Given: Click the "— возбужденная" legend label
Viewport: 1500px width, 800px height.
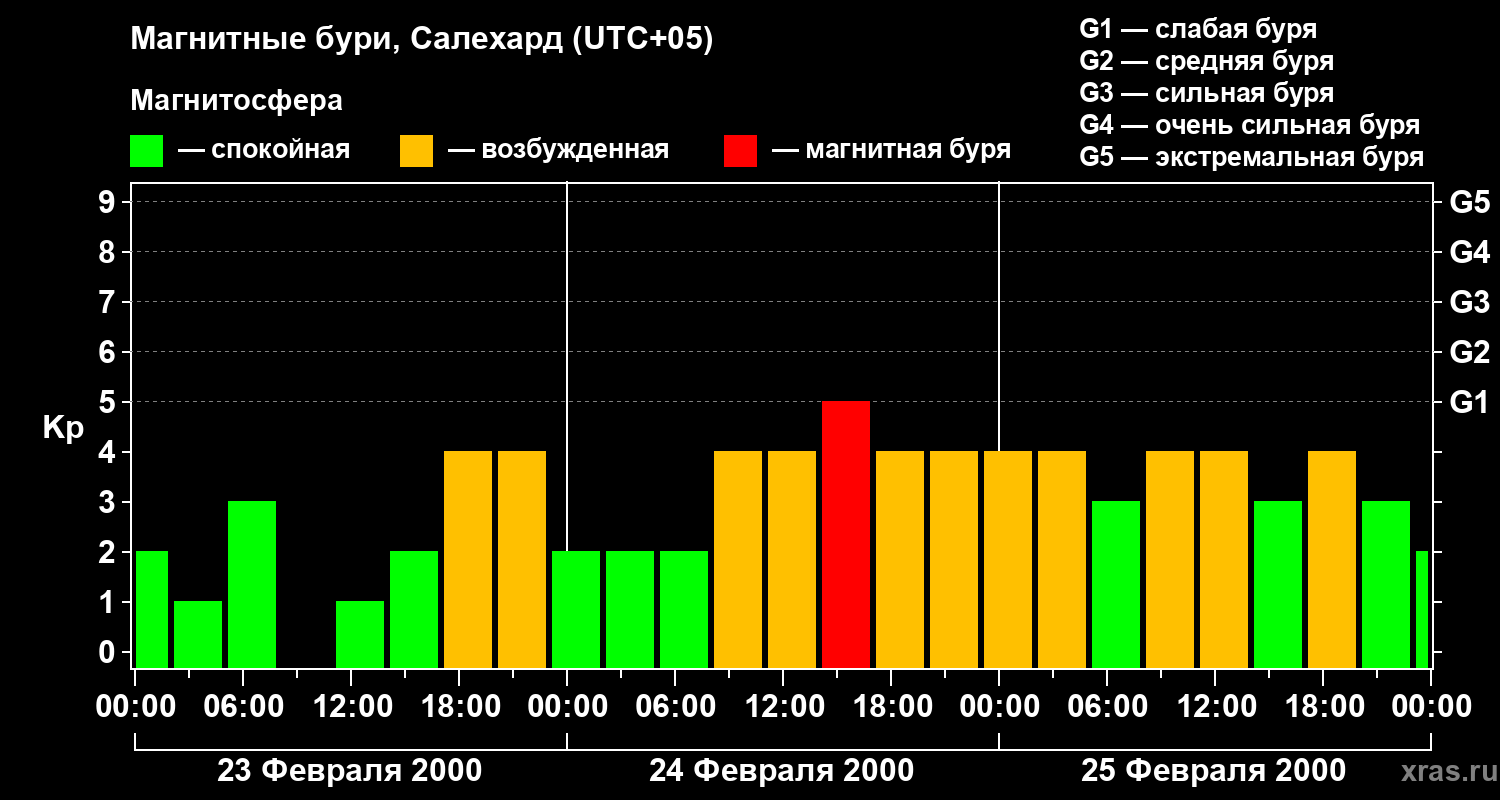Looking at the screenshot, I should coord(558,151).
